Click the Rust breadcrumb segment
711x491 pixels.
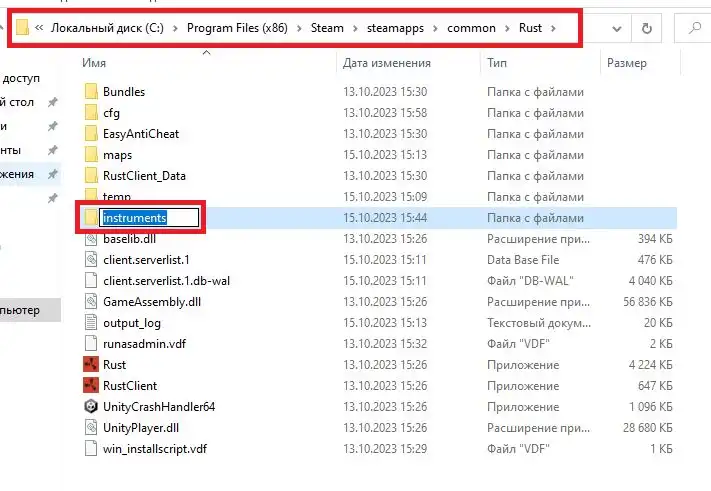point(530,28)
